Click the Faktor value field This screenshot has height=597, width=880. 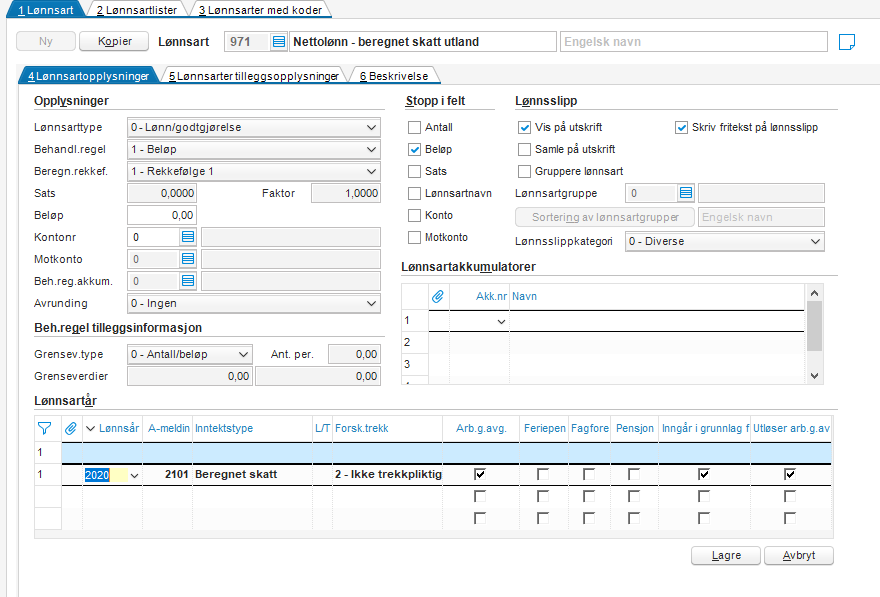tap(346, 193)
